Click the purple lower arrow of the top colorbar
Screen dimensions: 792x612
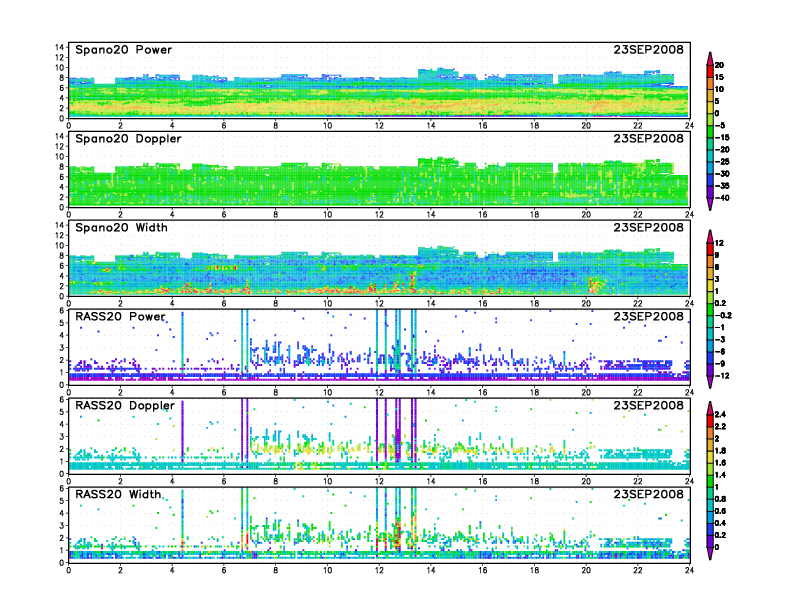pyautogui.click(x=710, y=204)
